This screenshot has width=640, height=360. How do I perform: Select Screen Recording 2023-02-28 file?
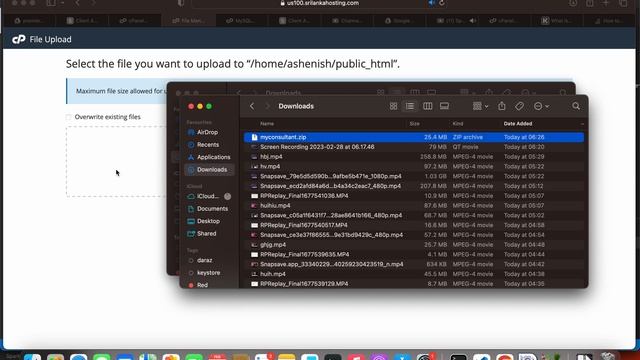414,147
